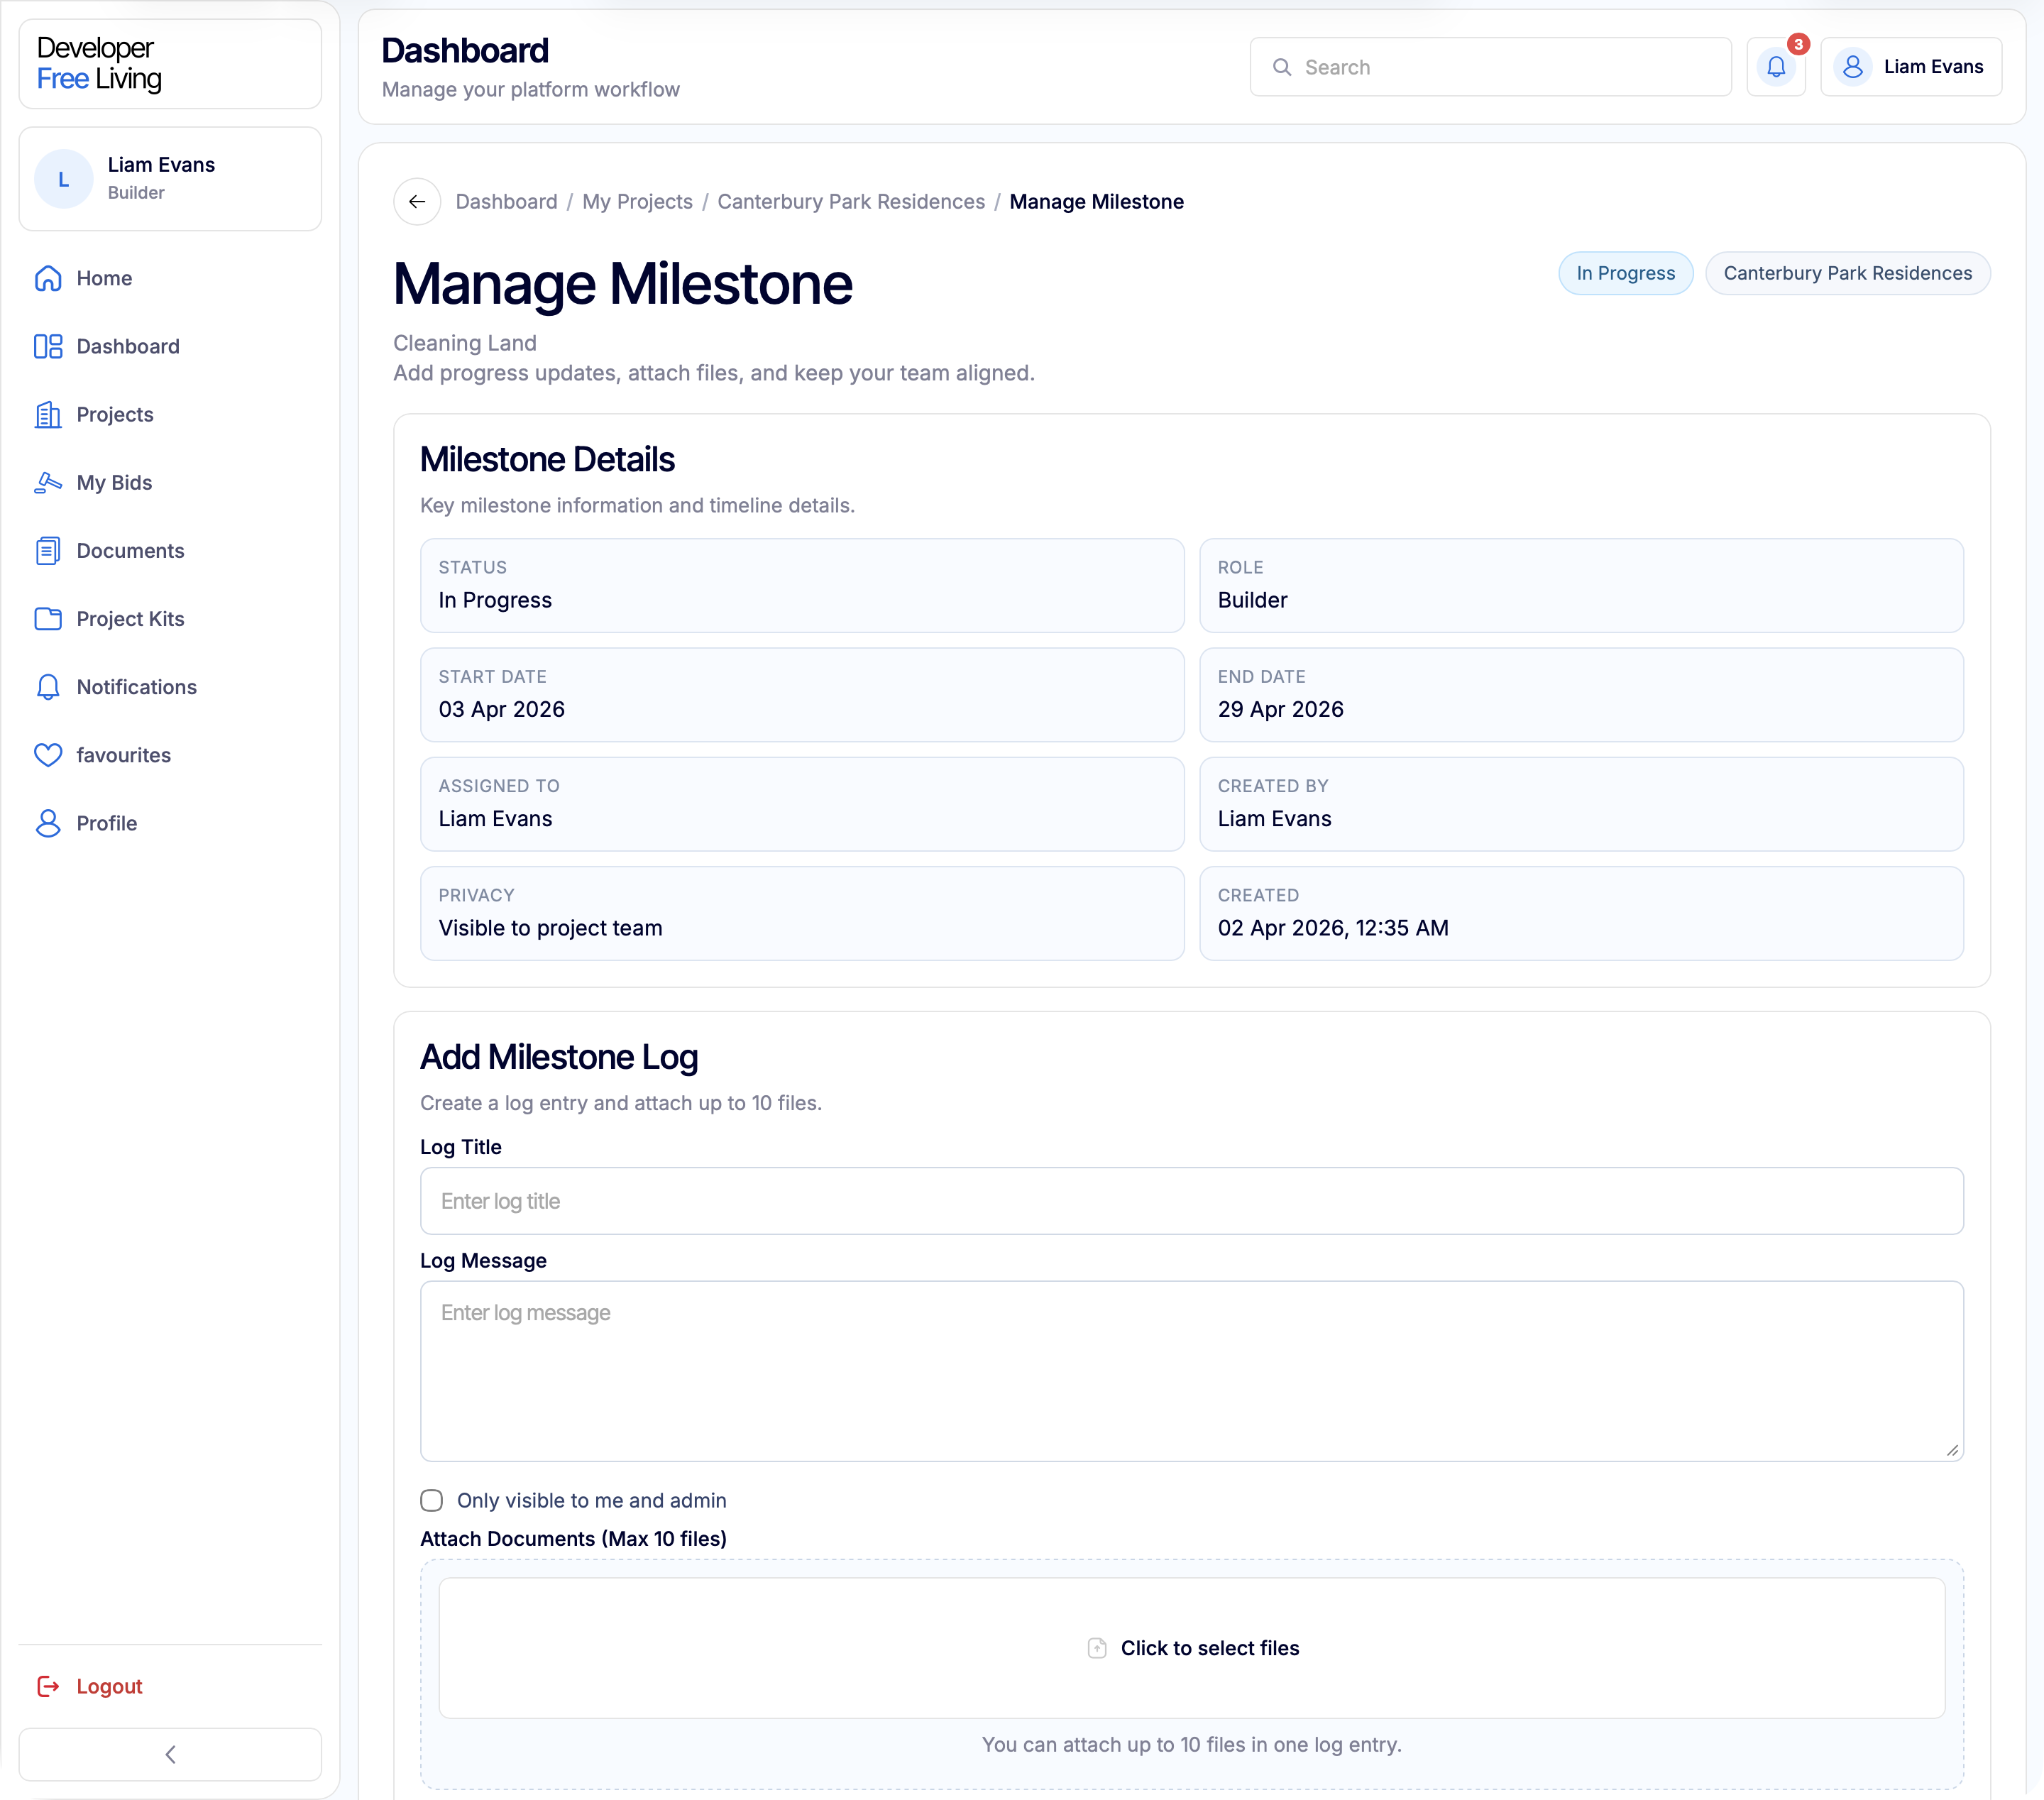This screenshot has height=1800, width=2044.
Task: Click the Status value In Progress
Action: point(495,600)
